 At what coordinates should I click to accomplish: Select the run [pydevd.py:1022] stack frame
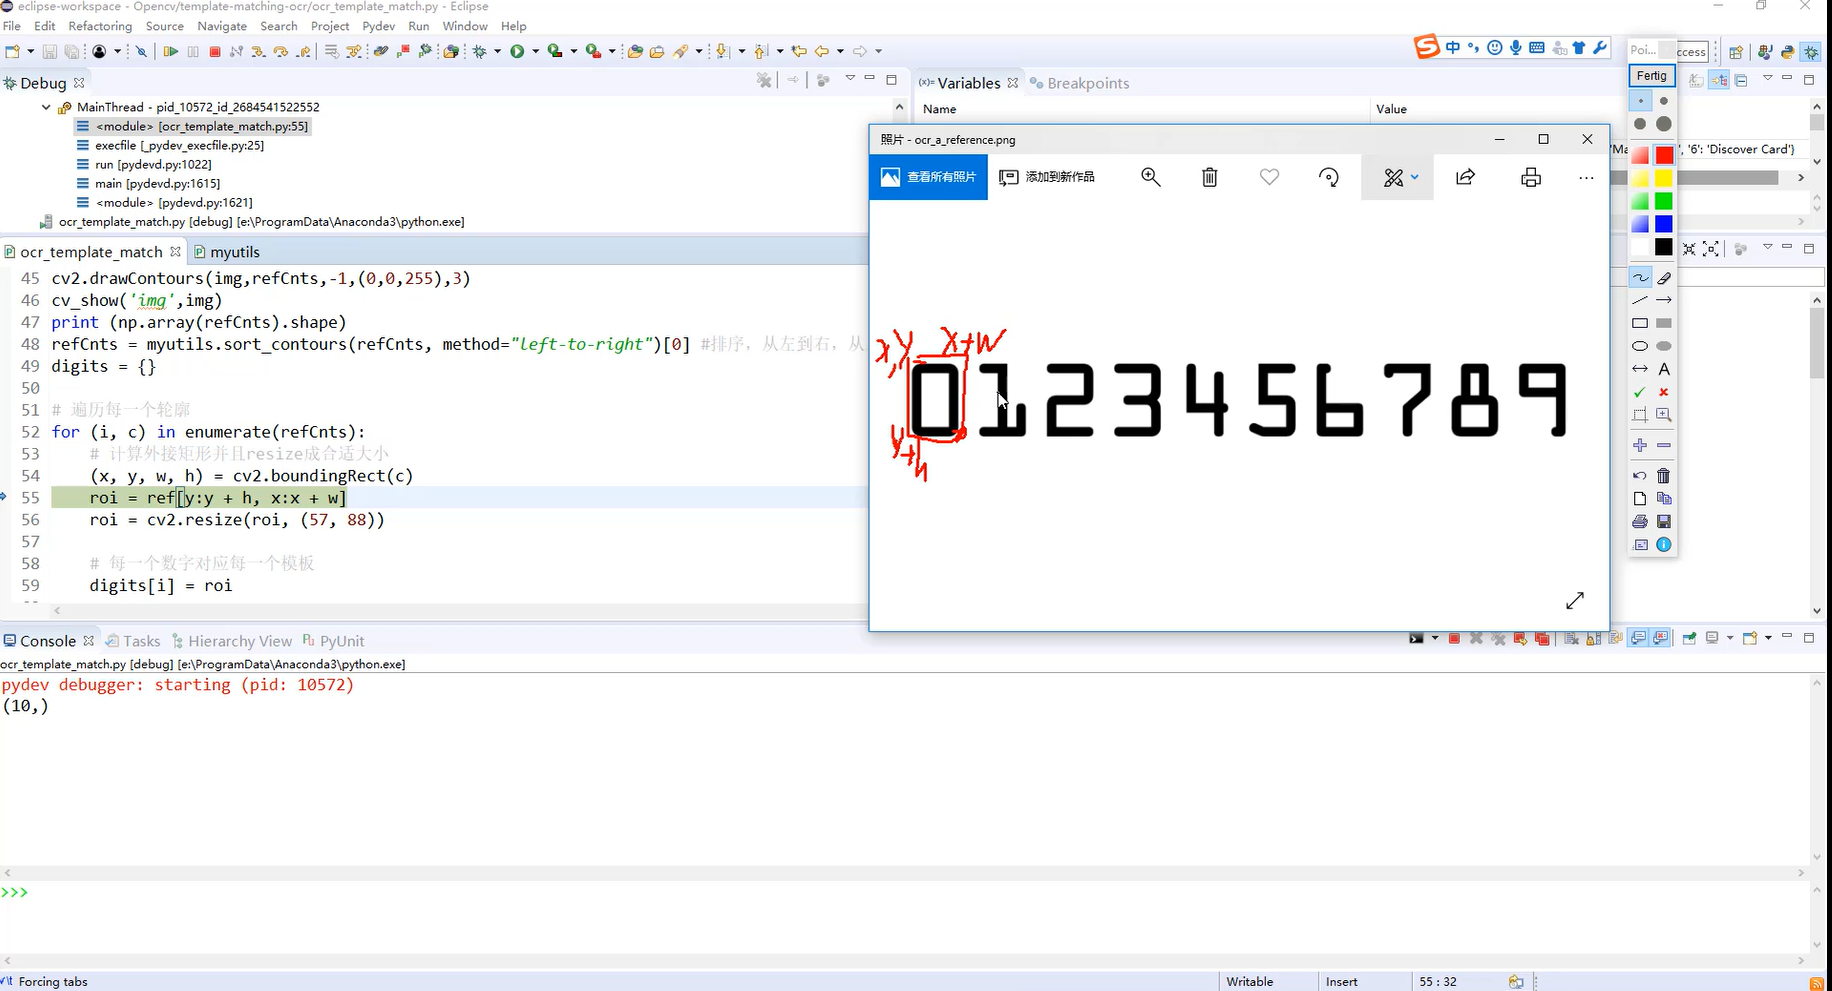point(144,164)
